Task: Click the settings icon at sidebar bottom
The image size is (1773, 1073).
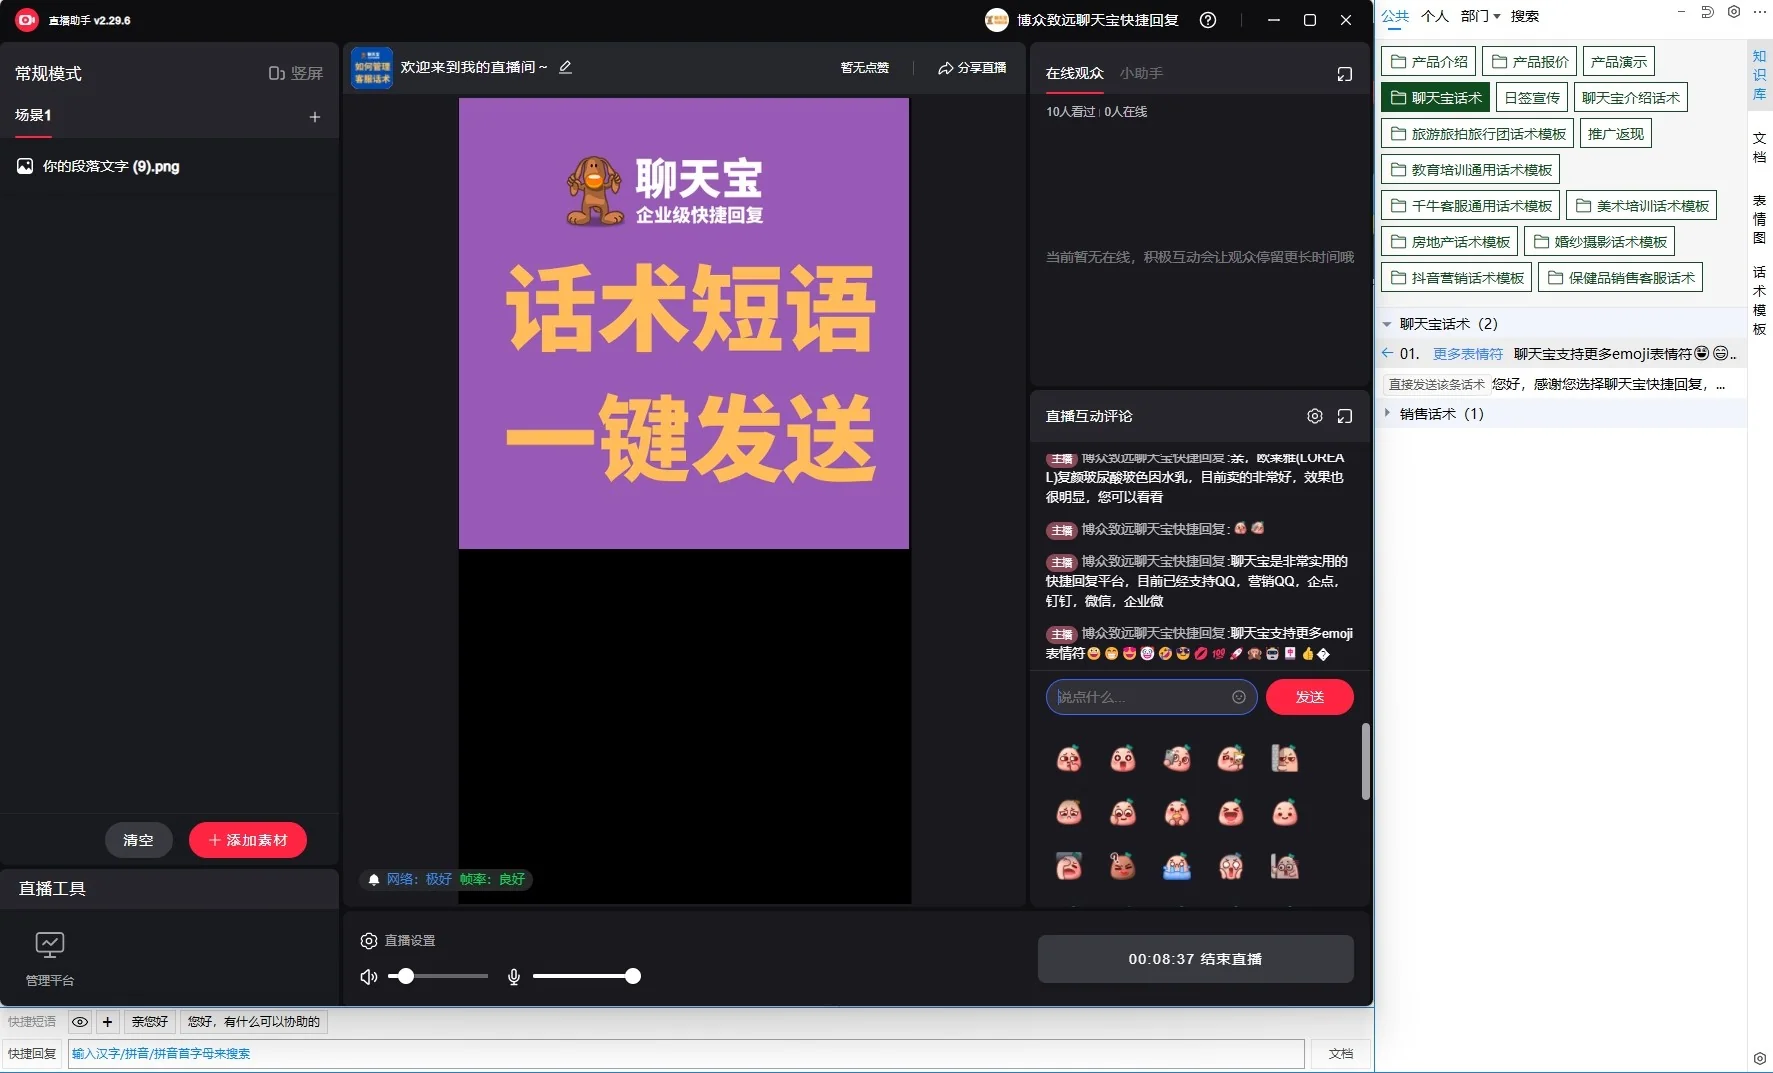Action: [1760, 1058]
